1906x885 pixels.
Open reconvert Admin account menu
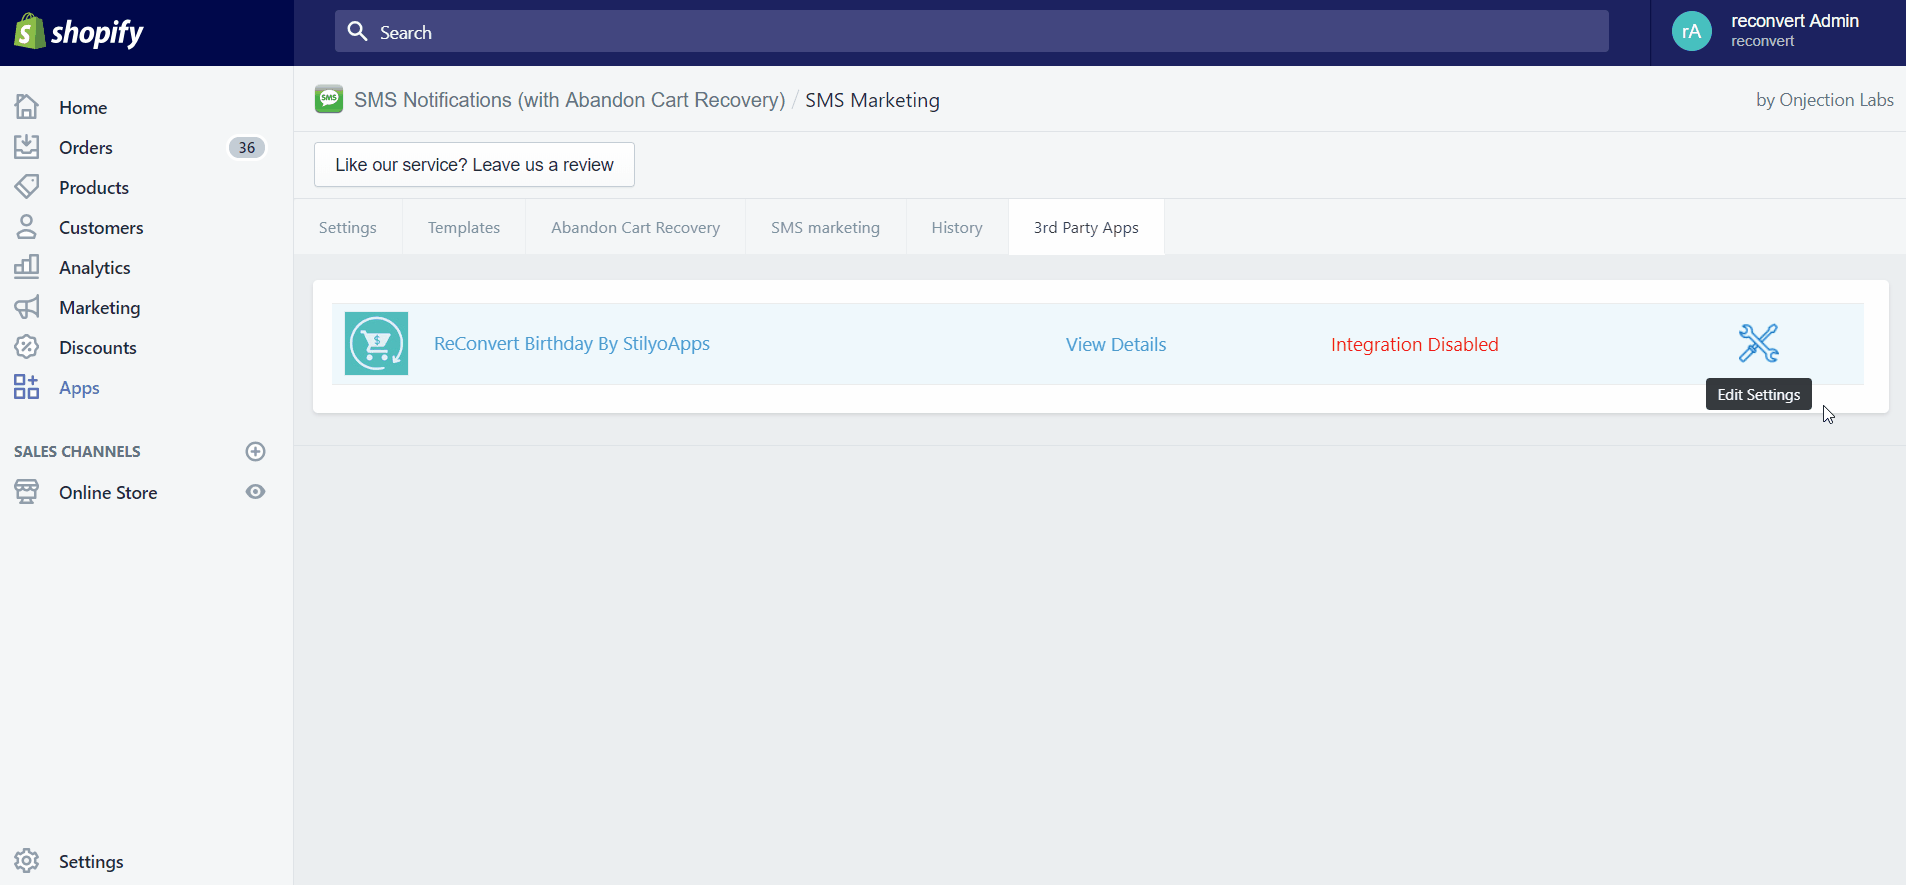[x=1778, y=32]
